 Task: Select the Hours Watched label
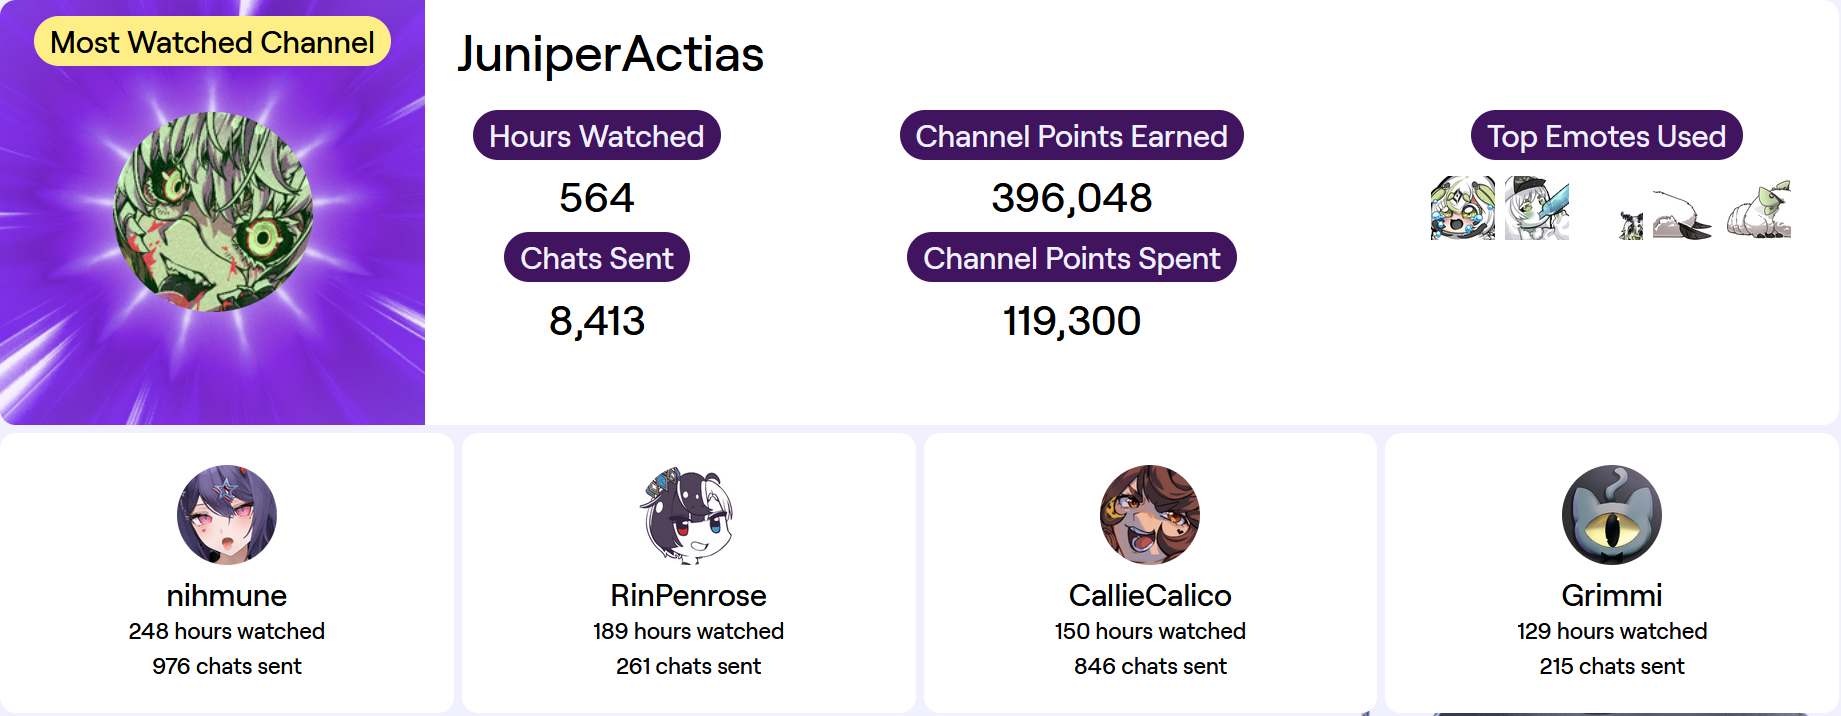[x=597, y=136]
